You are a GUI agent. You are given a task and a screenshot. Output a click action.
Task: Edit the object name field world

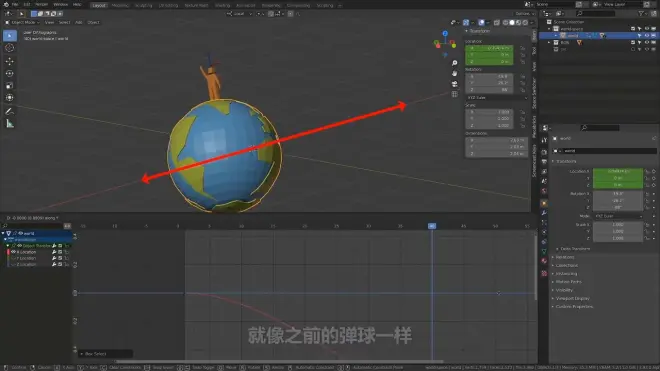[x=609, y=151]
